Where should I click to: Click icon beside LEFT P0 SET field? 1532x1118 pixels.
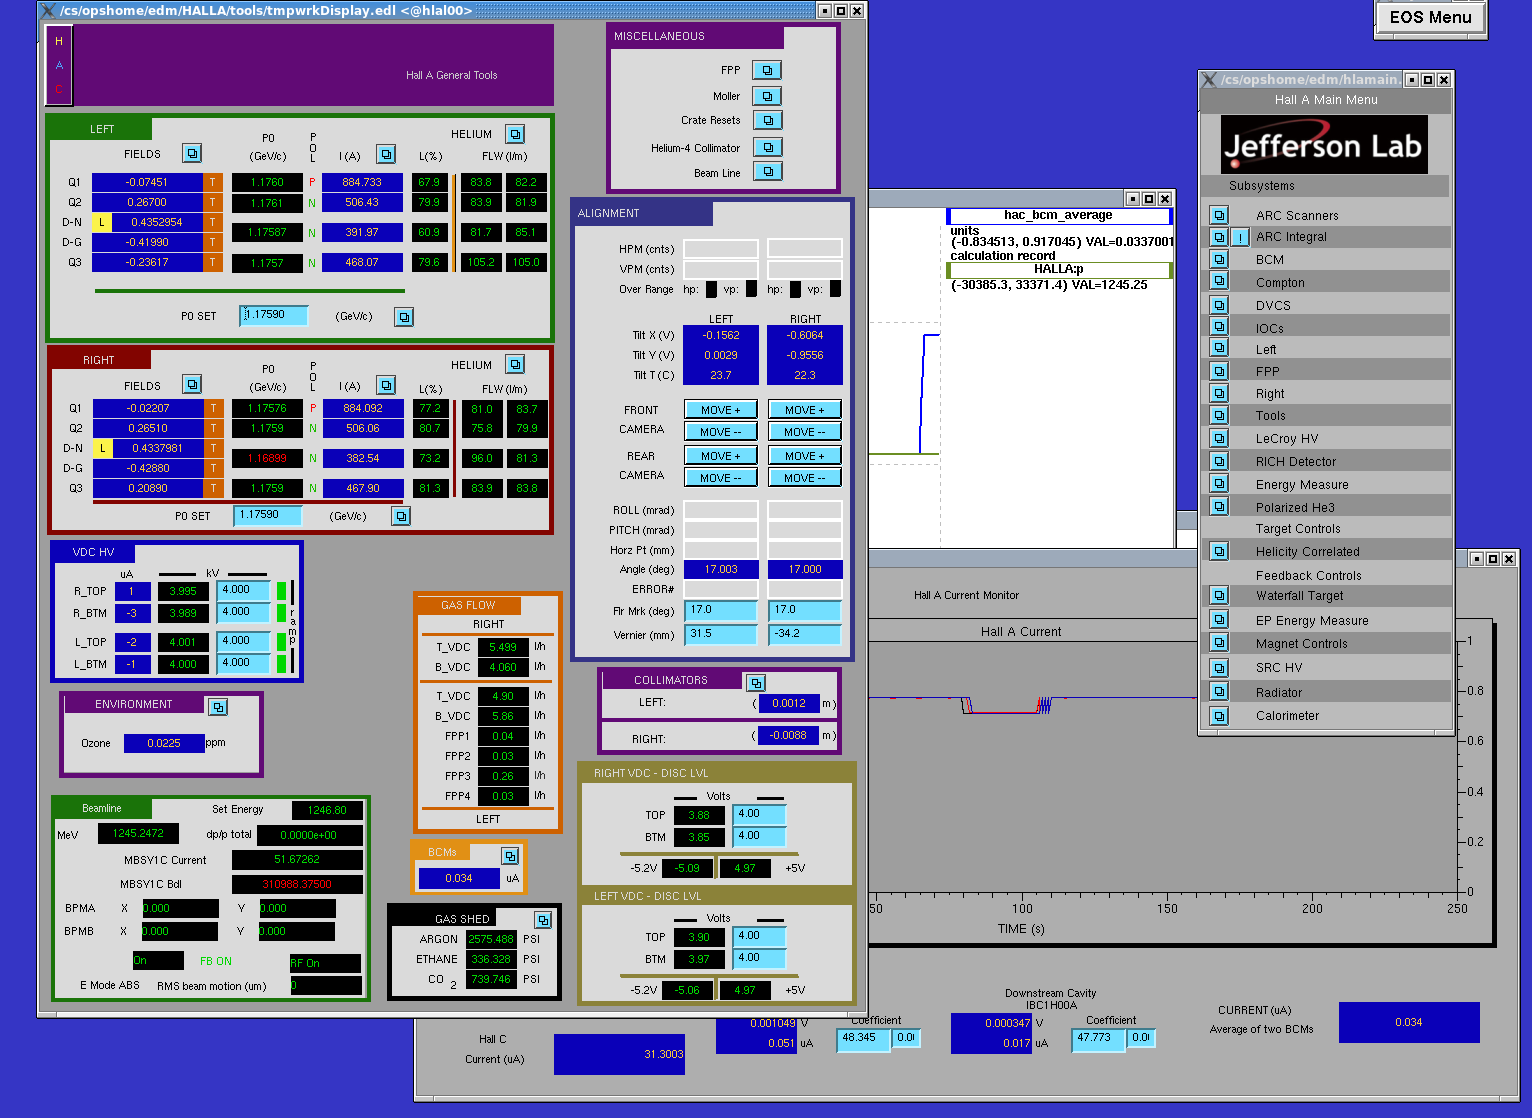pos(404,317)
